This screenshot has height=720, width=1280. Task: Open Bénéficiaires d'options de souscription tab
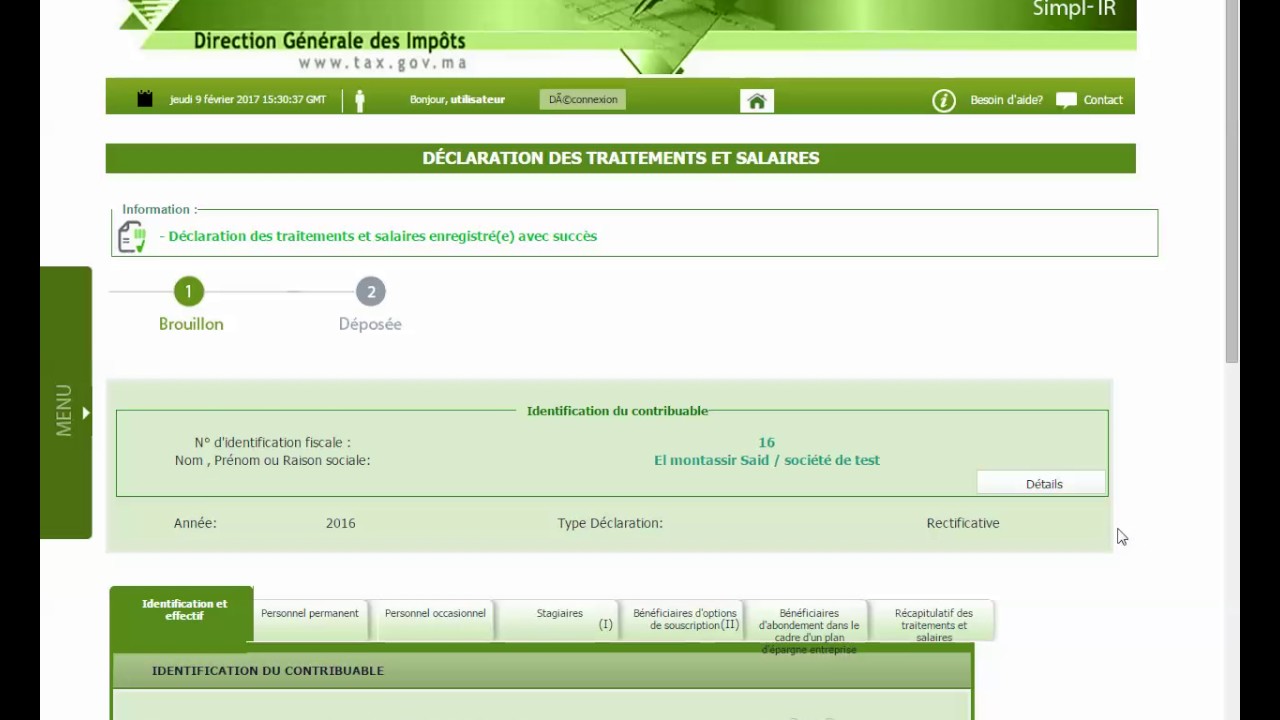685,620
